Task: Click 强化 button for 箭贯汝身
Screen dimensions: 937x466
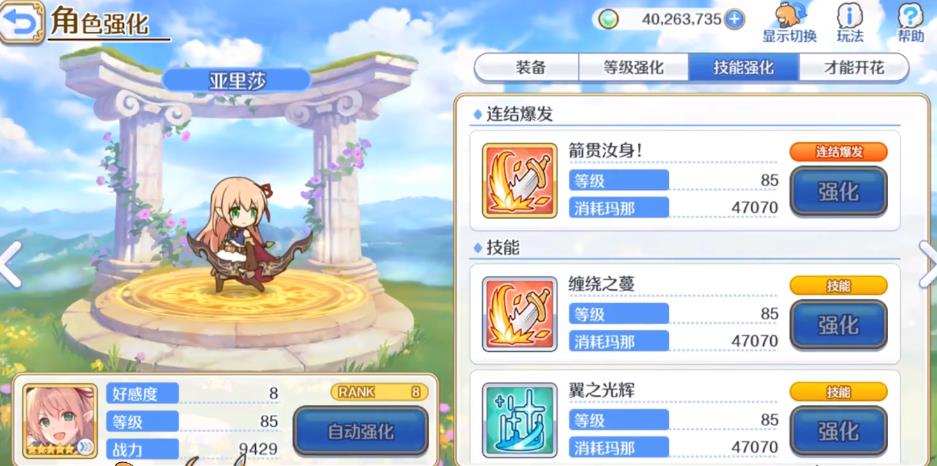Action: pos(838,192)
